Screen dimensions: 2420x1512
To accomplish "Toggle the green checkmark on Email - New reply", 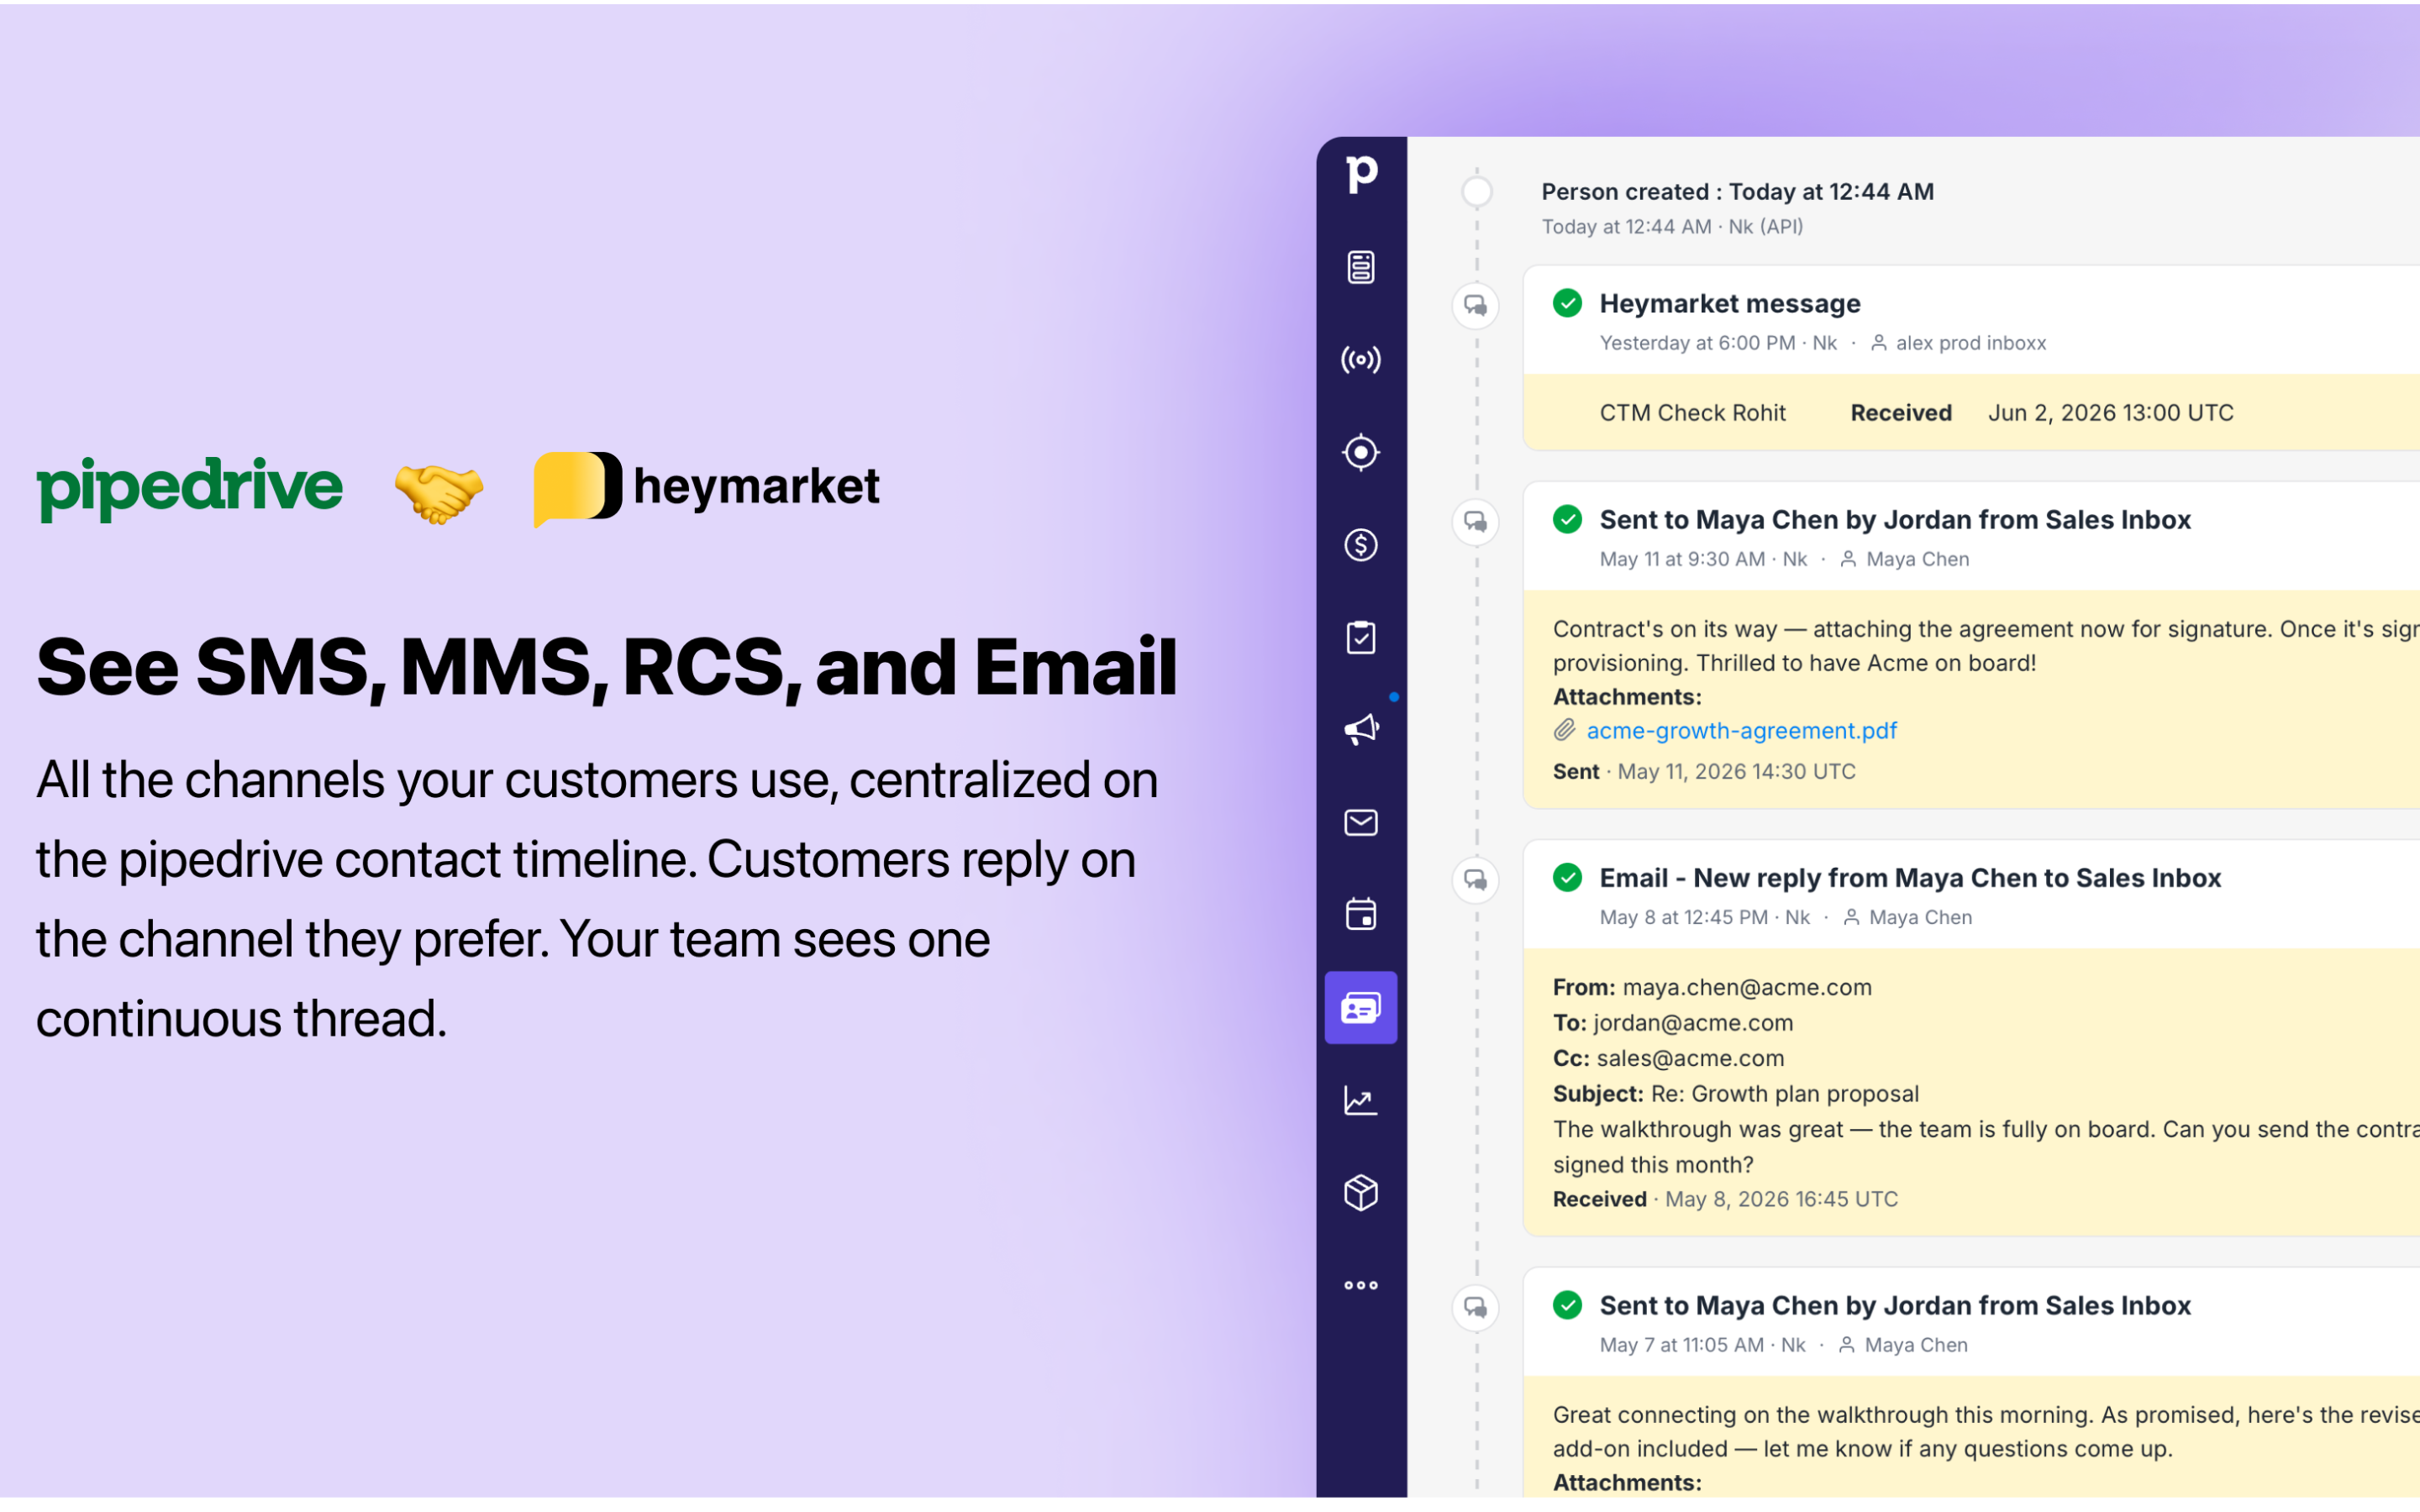I will coord(1567,877).
